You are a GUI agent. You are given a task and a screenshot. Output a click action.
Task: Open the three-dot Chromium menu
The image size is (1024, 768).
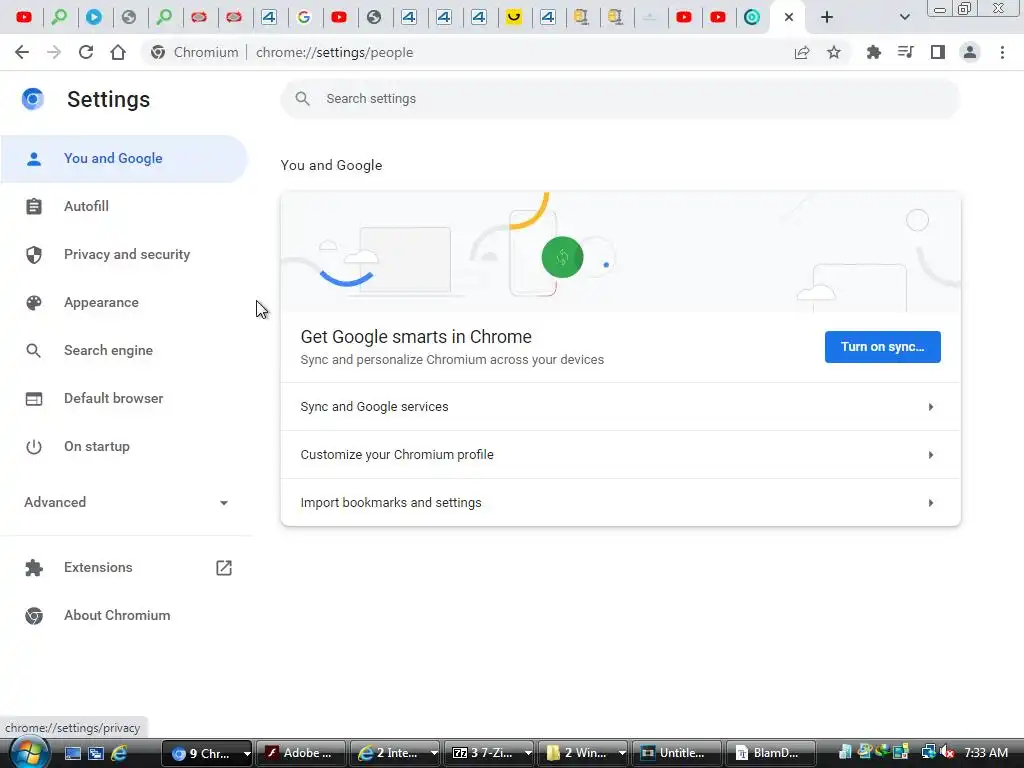1002,52
